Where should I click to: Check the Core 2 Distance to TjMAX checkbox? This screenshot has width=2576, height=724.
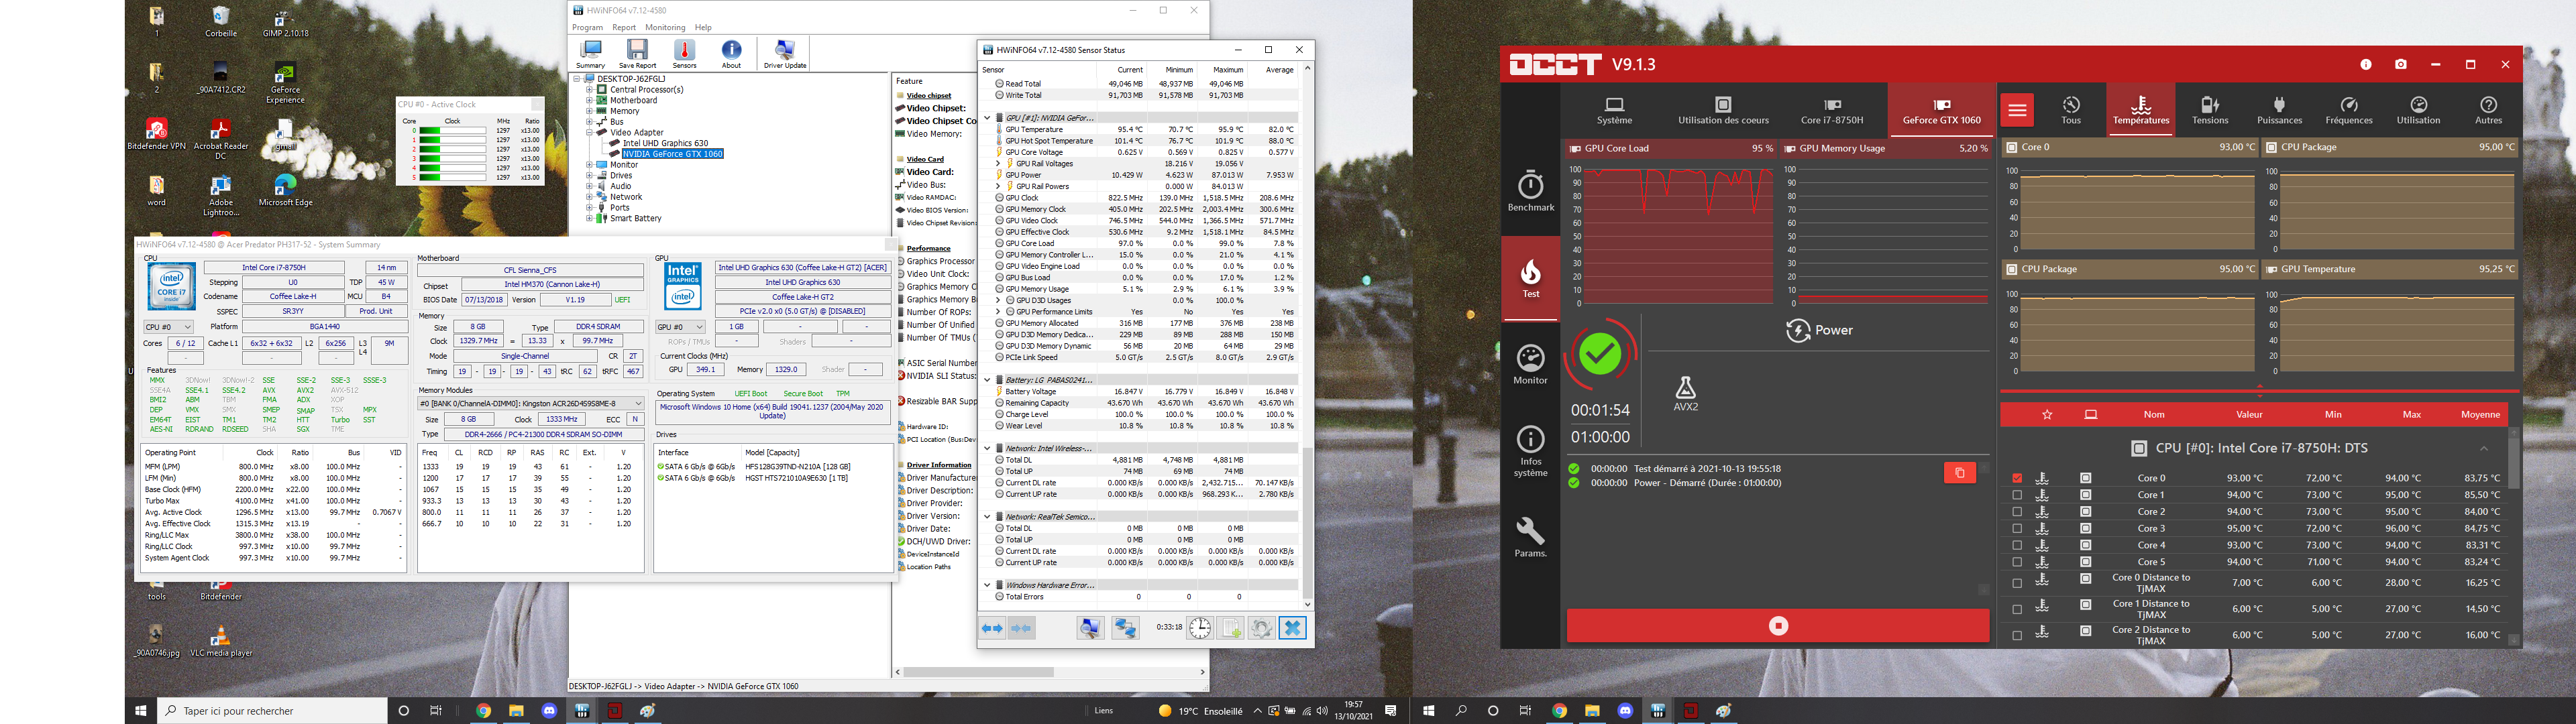click(2017, 635)
